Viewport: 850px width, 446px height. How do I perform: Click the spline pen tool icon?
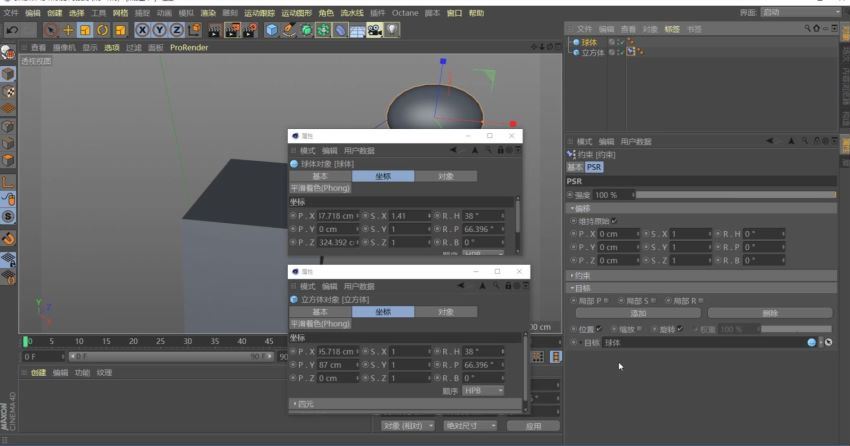[x=289, y=30]
